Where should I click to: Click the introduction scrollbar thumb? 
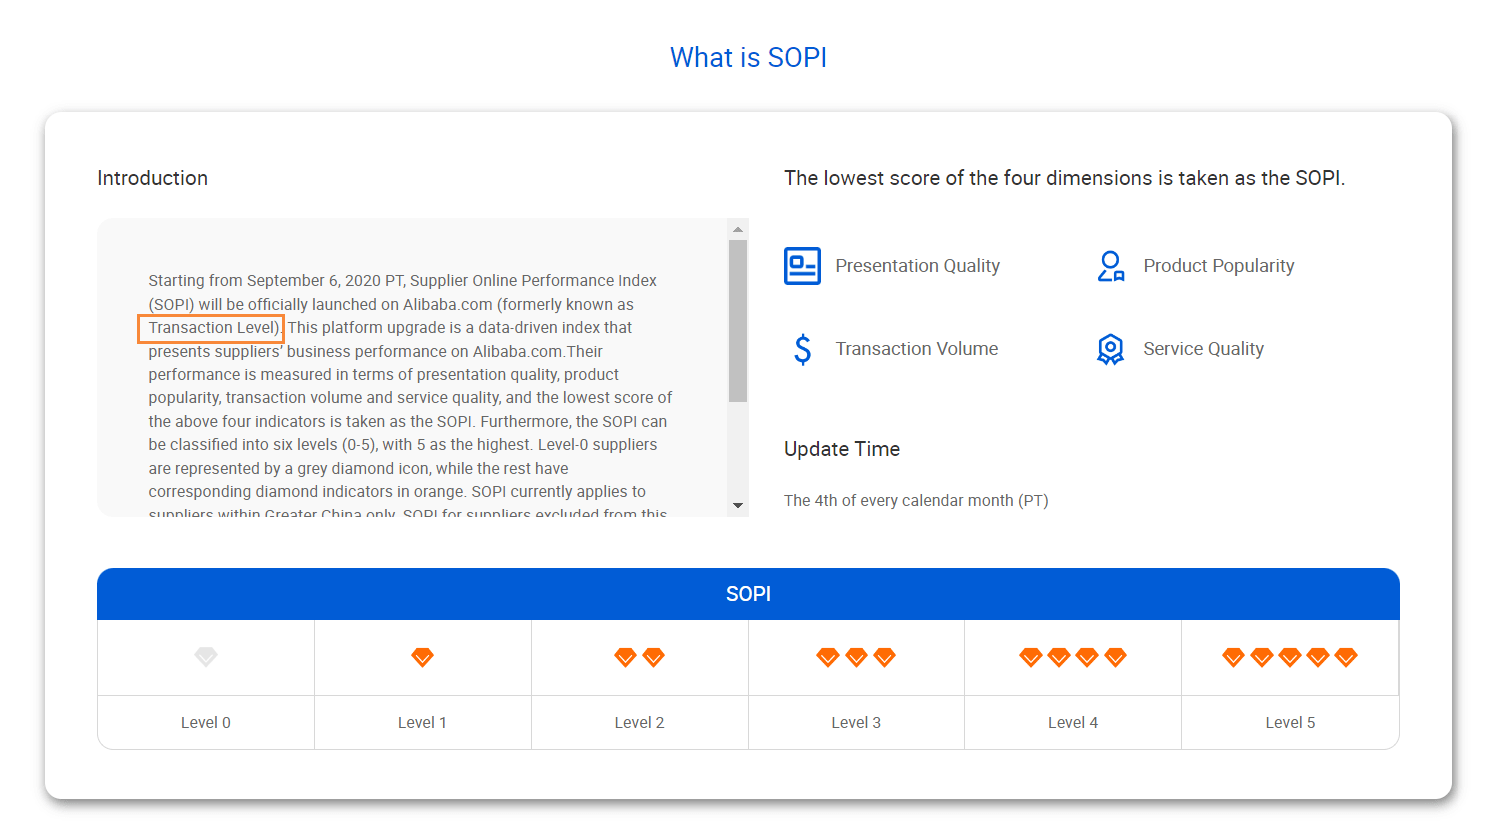click(738, 320)
